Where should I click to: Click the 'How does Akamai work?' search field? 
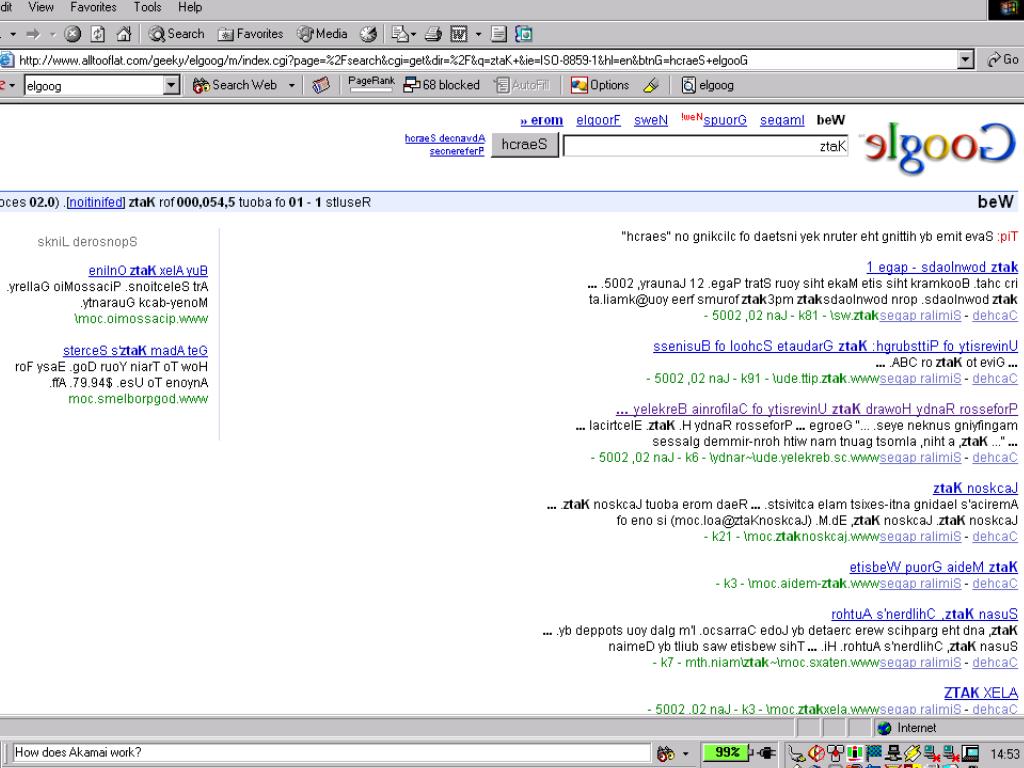point(330,752)
